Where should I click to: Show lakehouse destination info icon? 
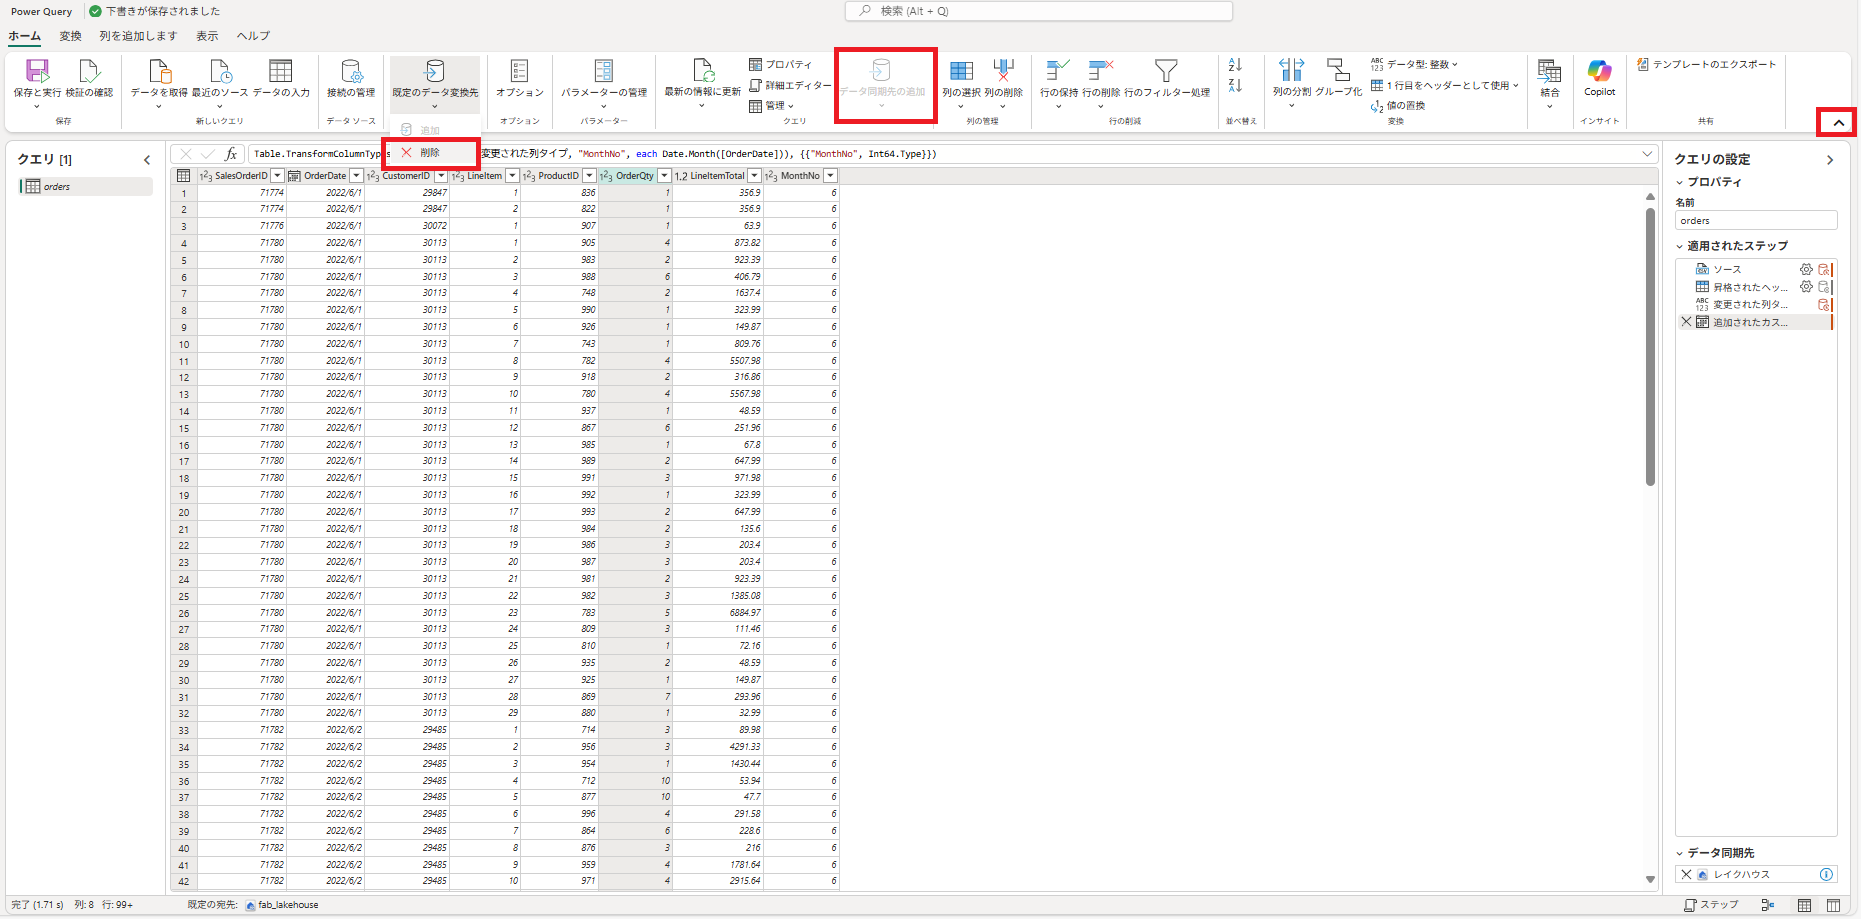click(x=1826, y=874)
